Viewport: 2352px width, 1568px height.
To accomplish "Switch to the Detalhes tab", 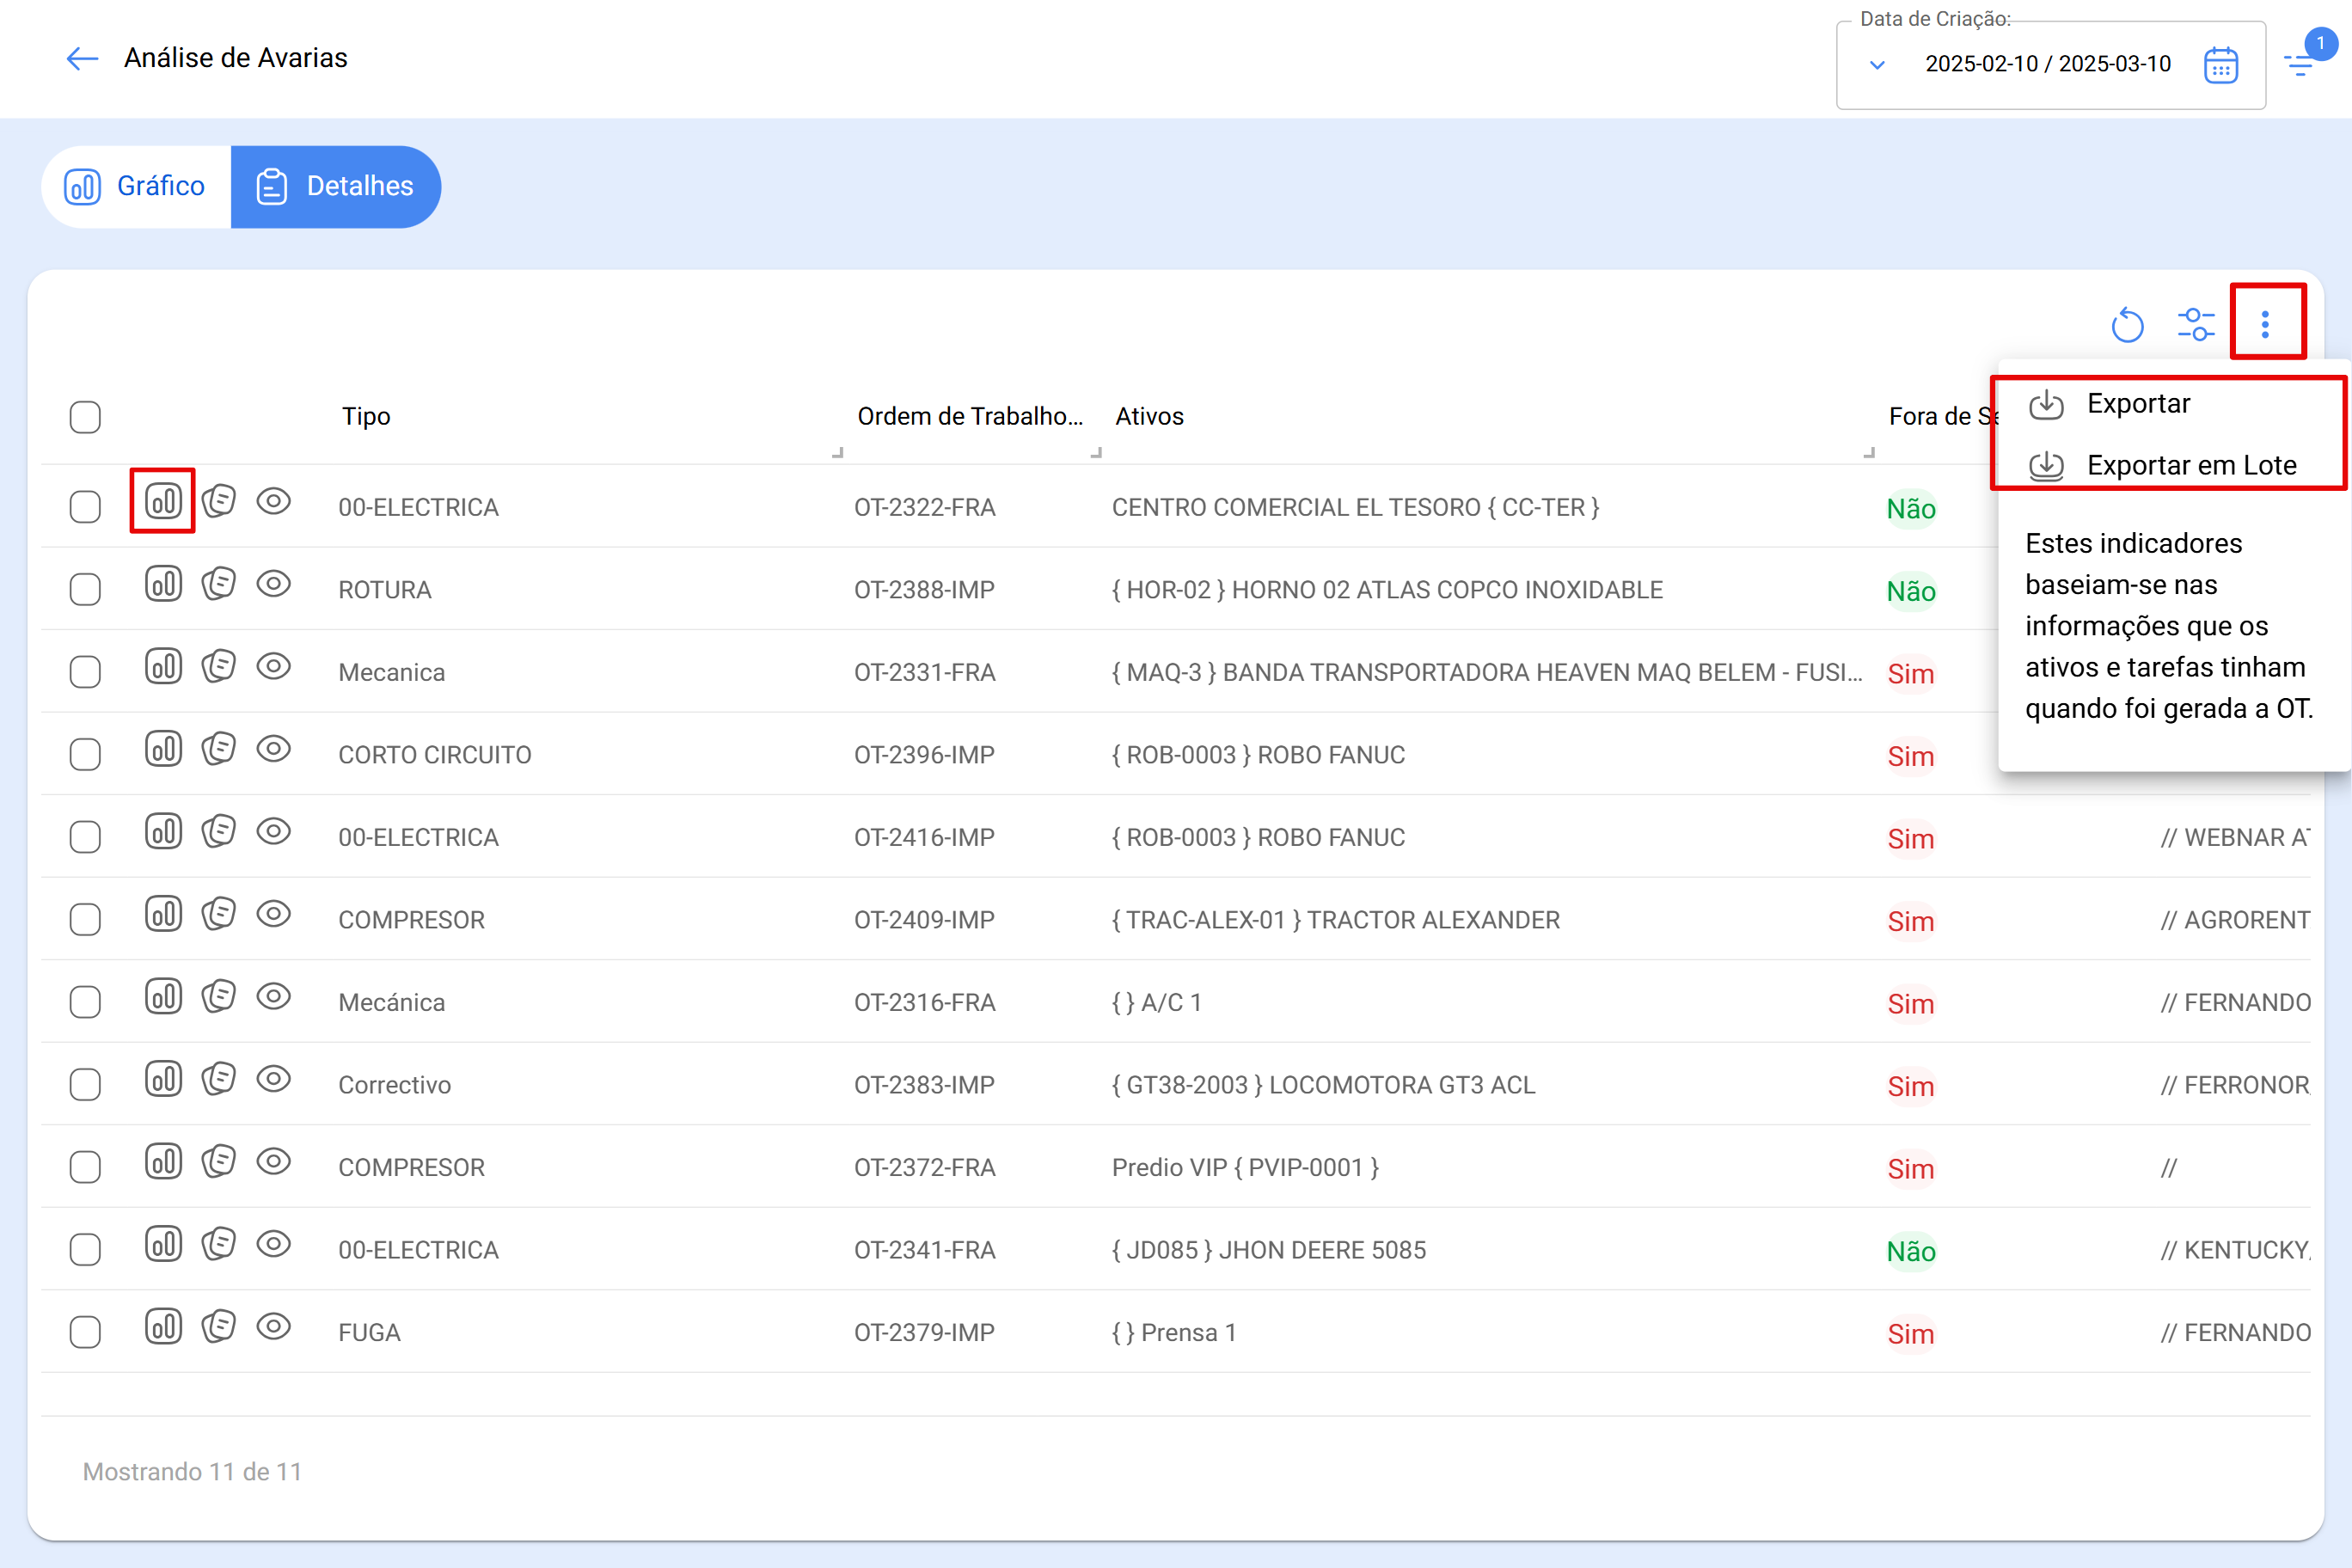I will (x=335, y=187).
